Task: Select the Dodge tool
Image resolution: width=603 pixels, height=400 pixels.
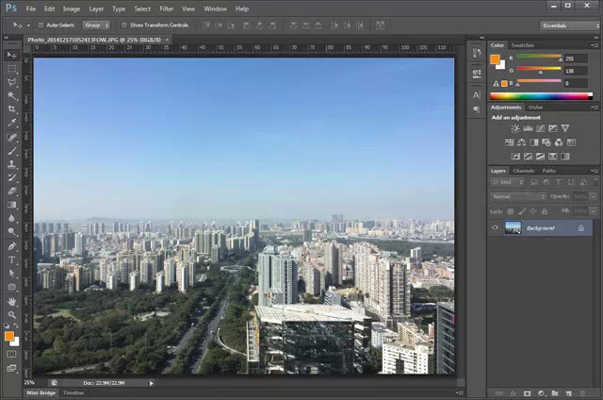Action: tap(12, 232)
